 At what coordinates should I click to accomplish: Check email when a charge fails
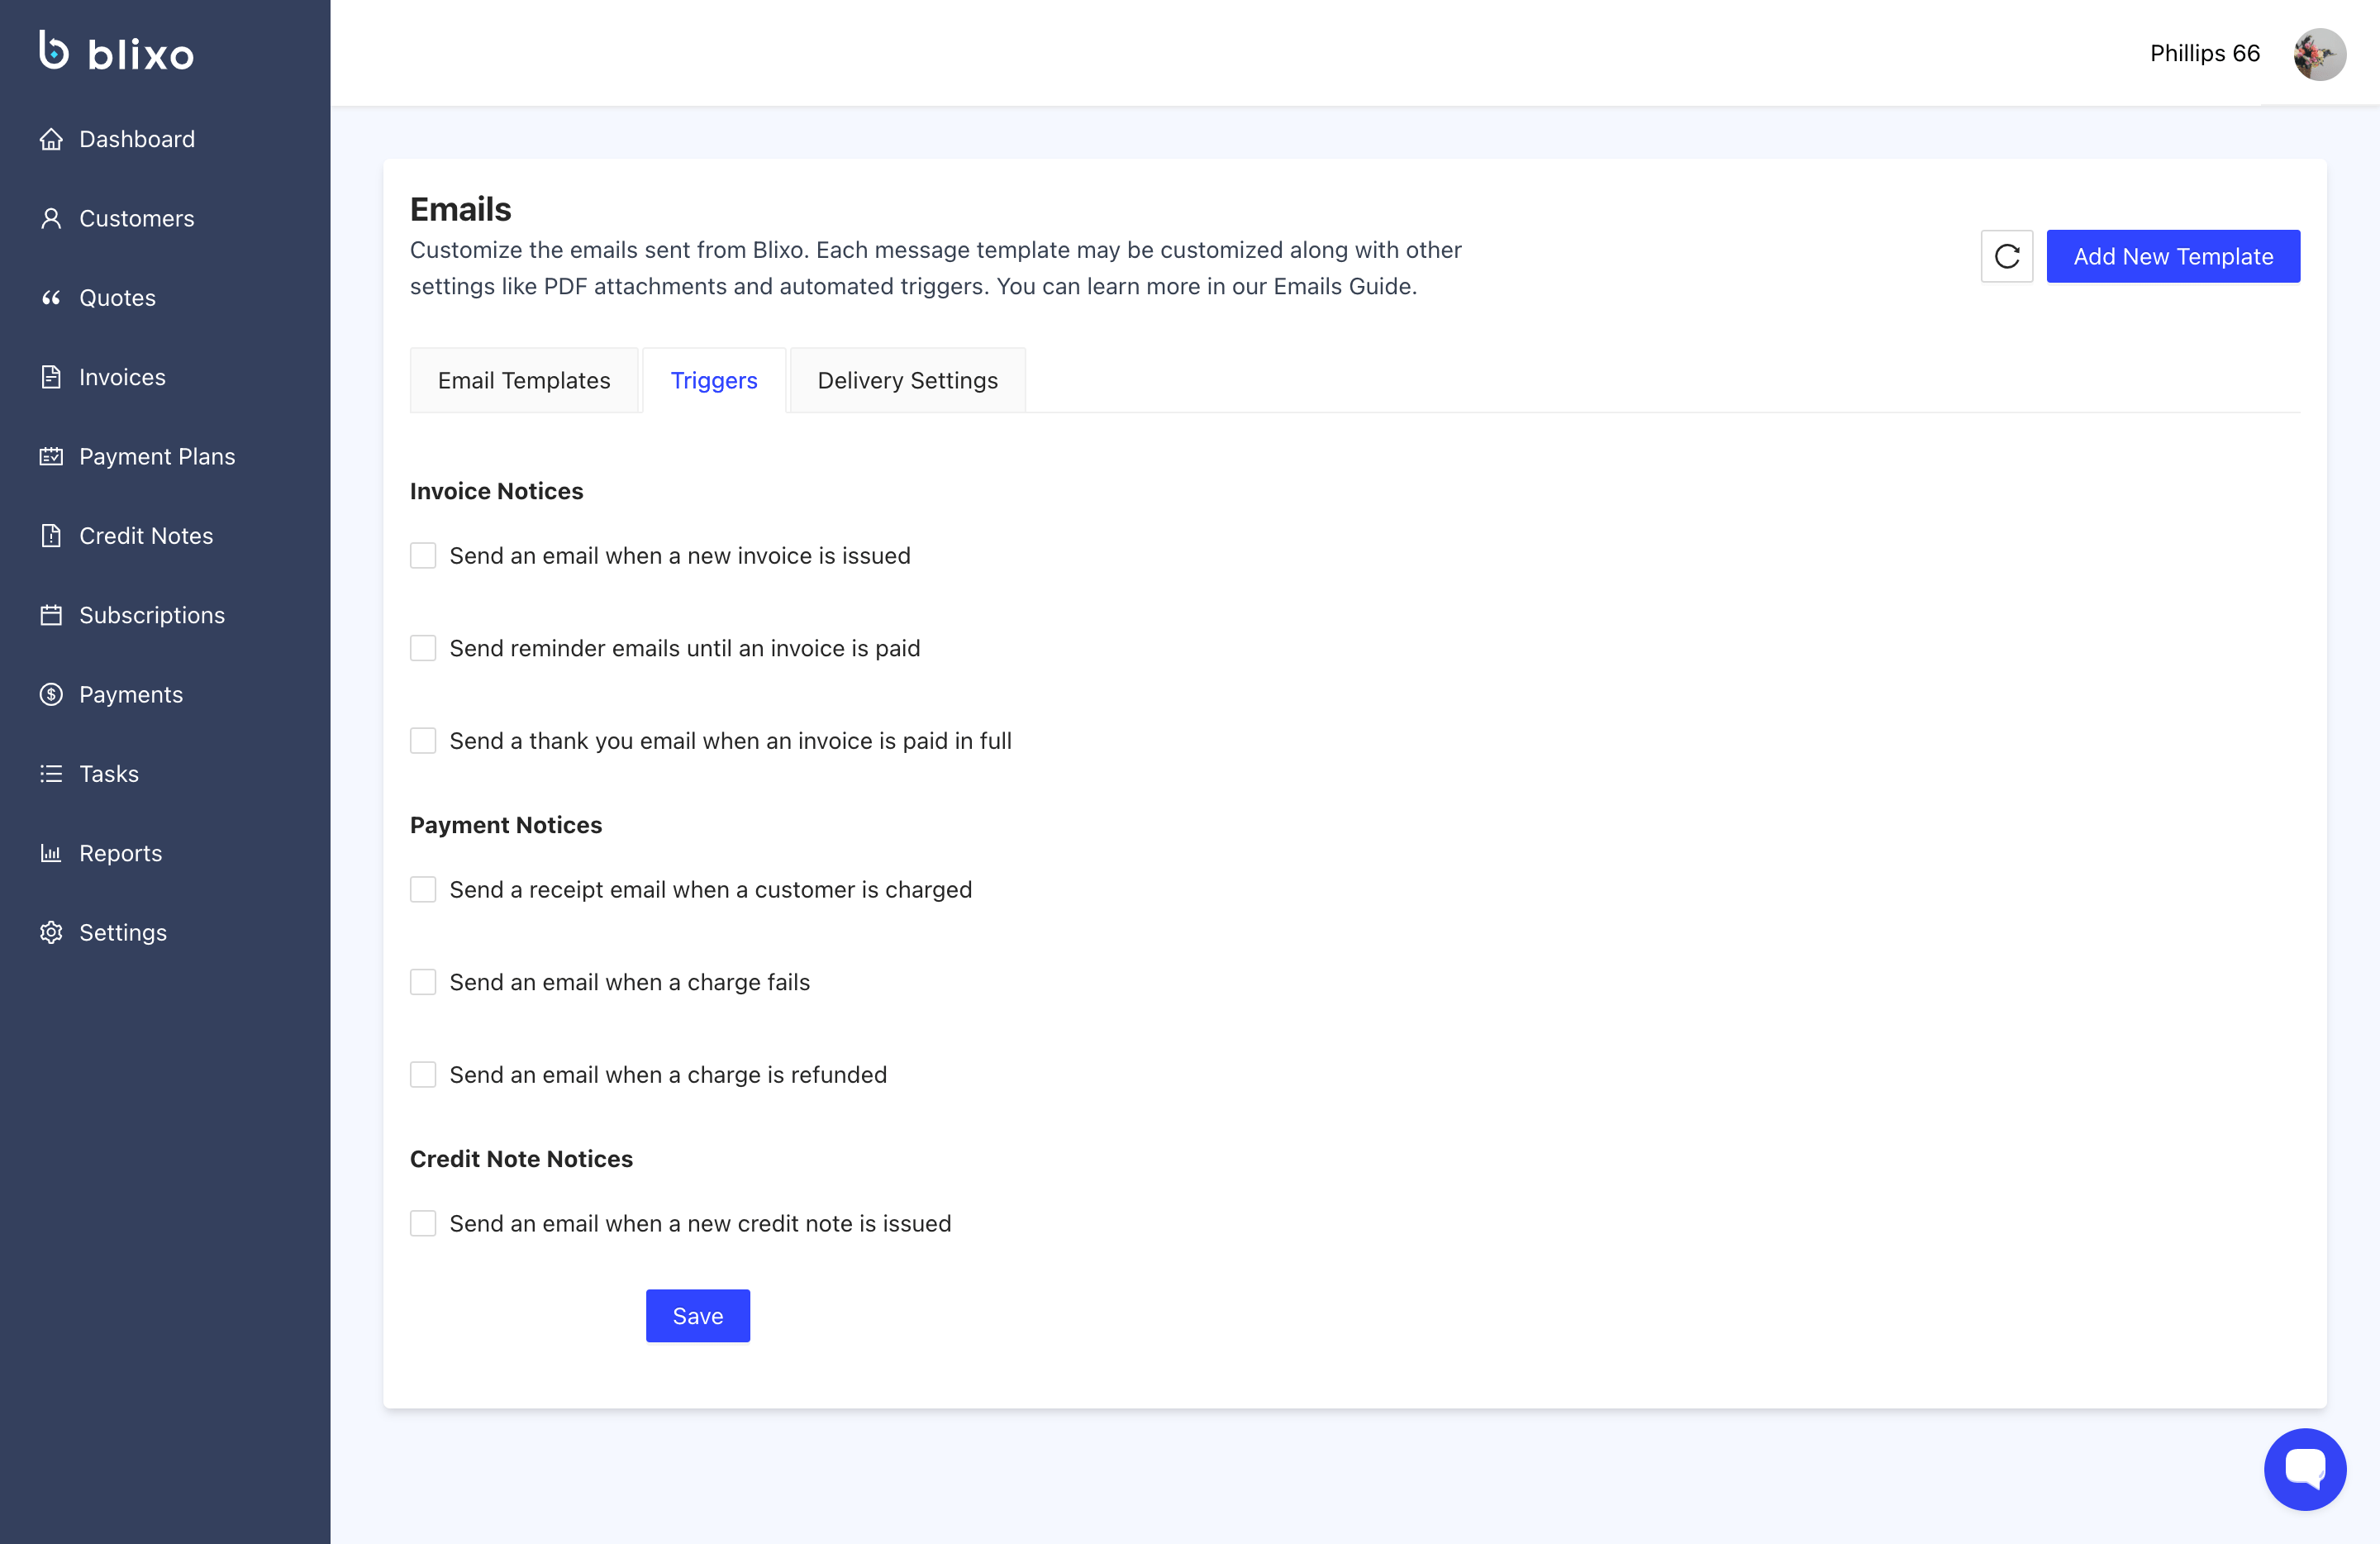[x=423, y=982]
